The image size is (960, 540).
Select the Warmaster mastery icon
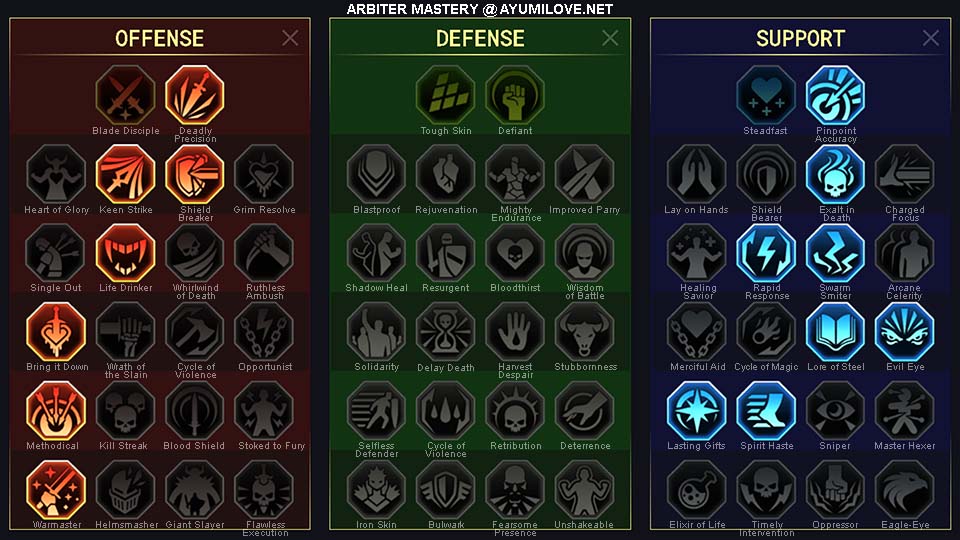(56, 490)
